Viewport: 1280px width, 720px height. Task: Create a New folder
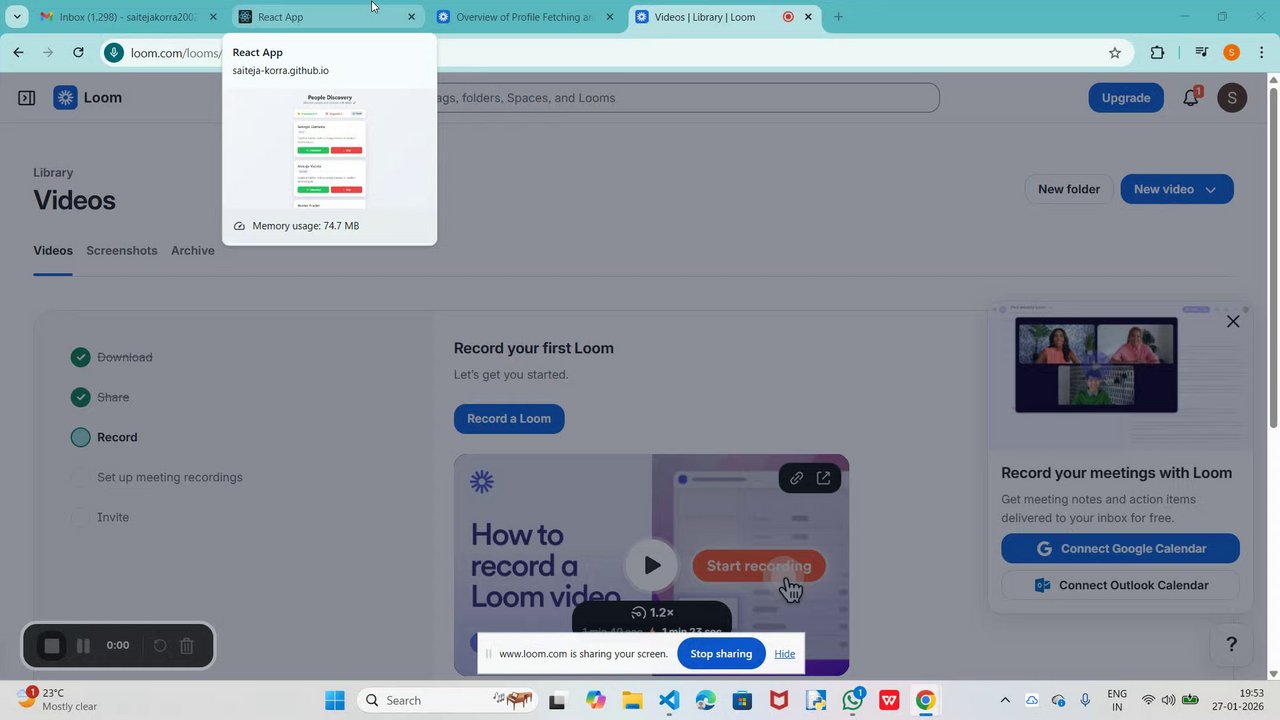[x=1069, y=189]
